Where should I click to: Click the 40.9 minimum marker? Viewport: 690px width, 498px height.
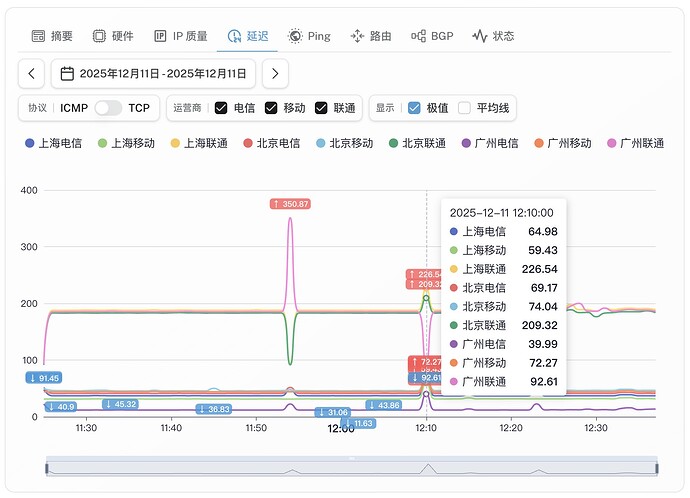(x=61, y=406)
